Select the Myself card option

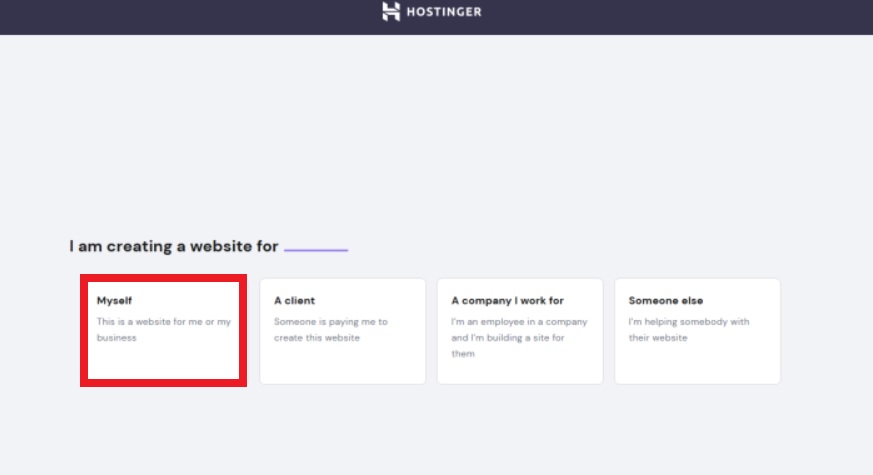tap(163, 331)
